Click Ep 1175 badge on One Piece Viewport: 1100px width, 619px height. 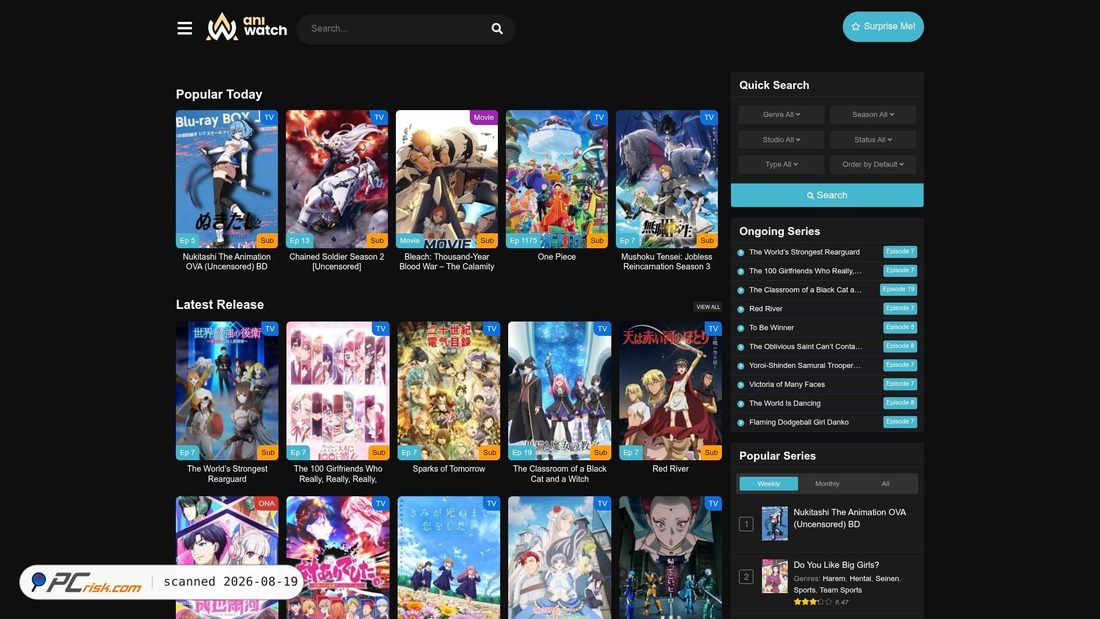pos(523,241)
